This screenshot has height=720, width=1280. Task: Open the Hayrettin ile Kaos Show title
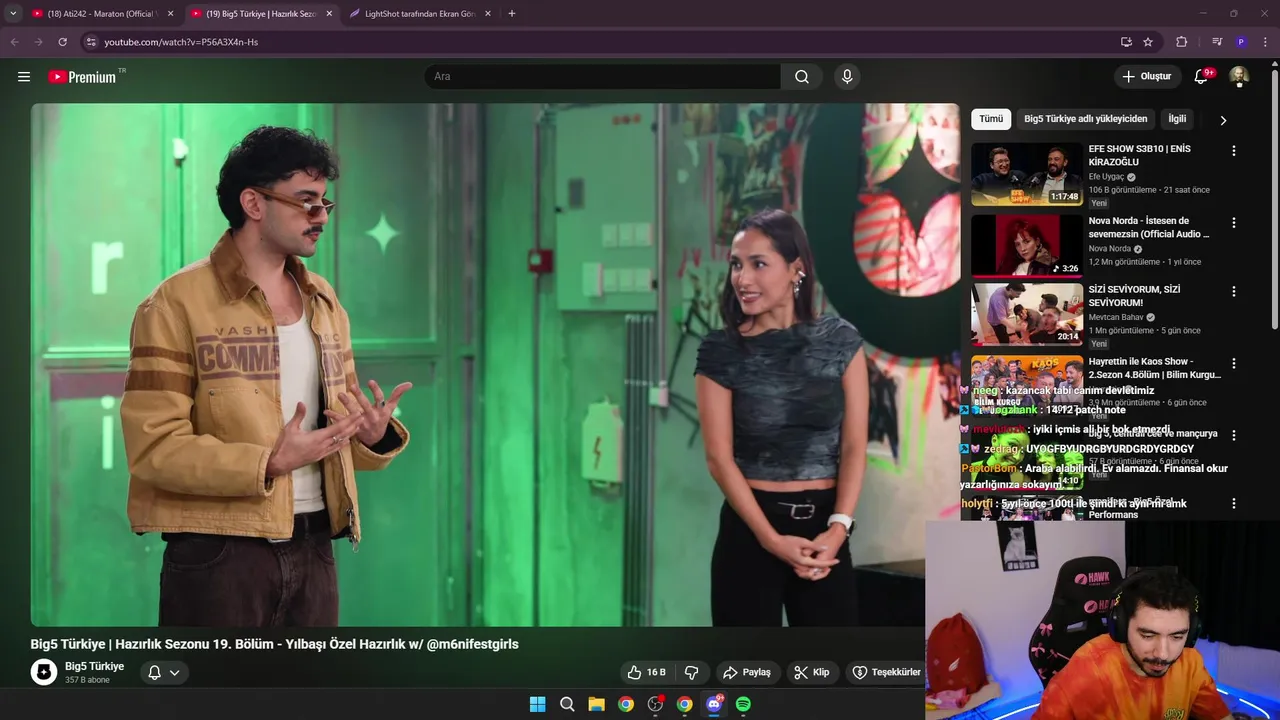(1155, 368)
